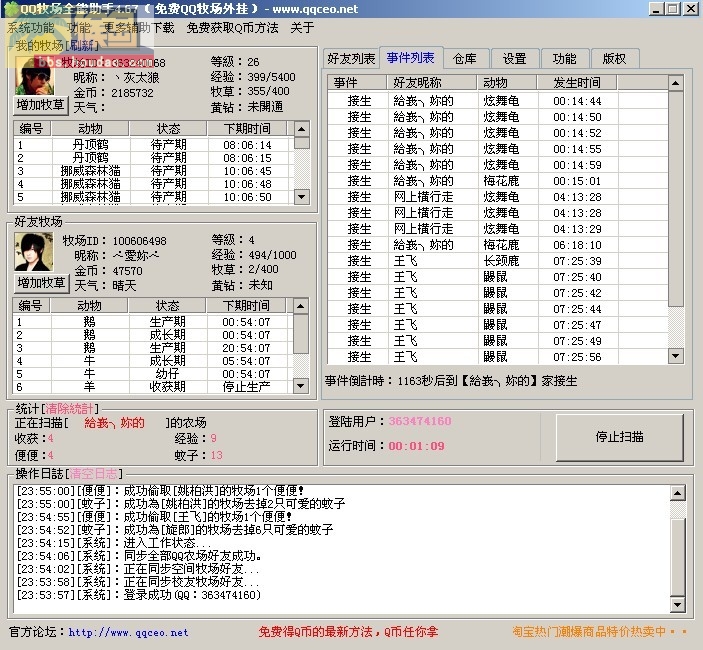
Task: Click the friend ranch avatar thumbnail
Action: click(x=33, y=252)
